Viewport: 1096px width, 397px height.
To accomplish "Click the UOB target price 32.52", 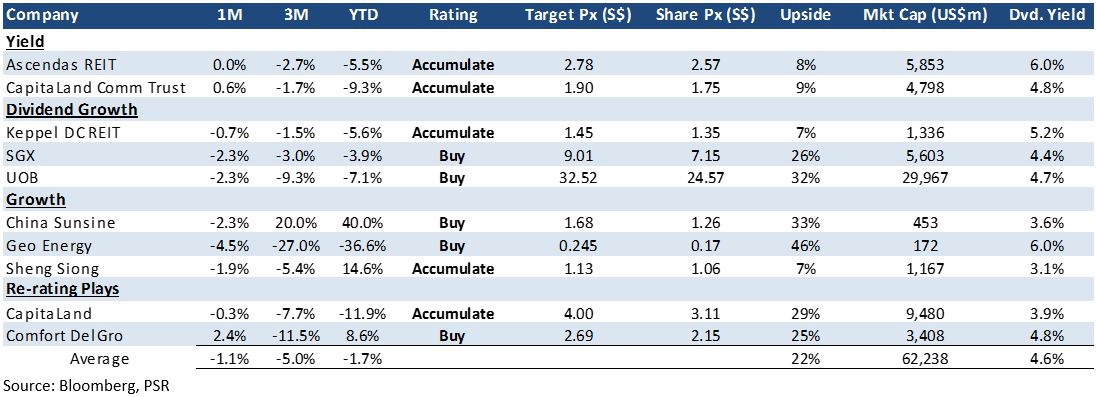I will [x=577, y=178].
